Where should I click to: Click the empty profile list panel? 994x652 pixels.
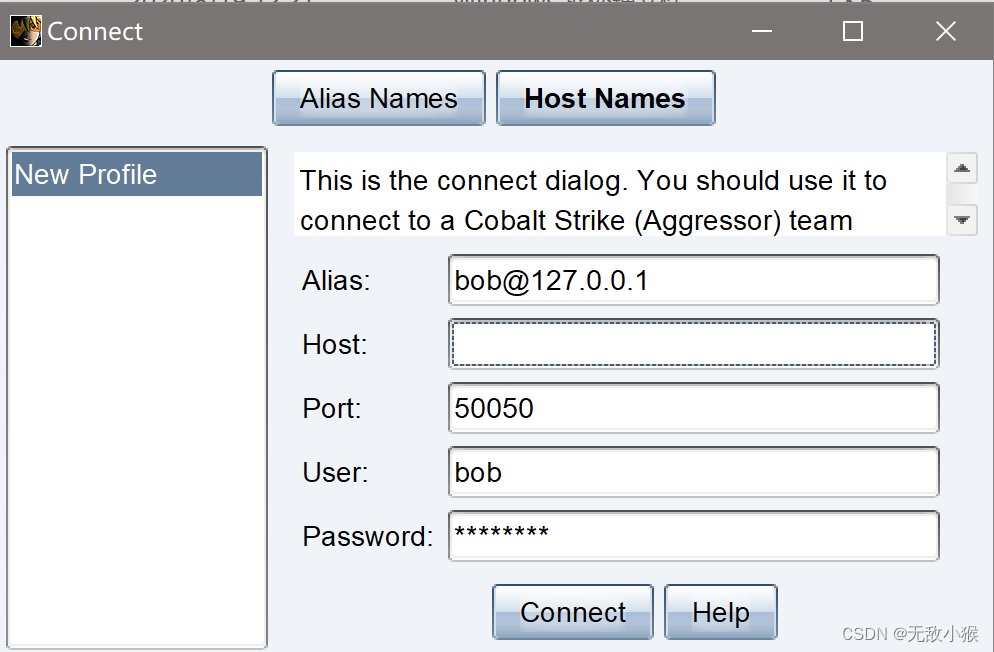136,420
